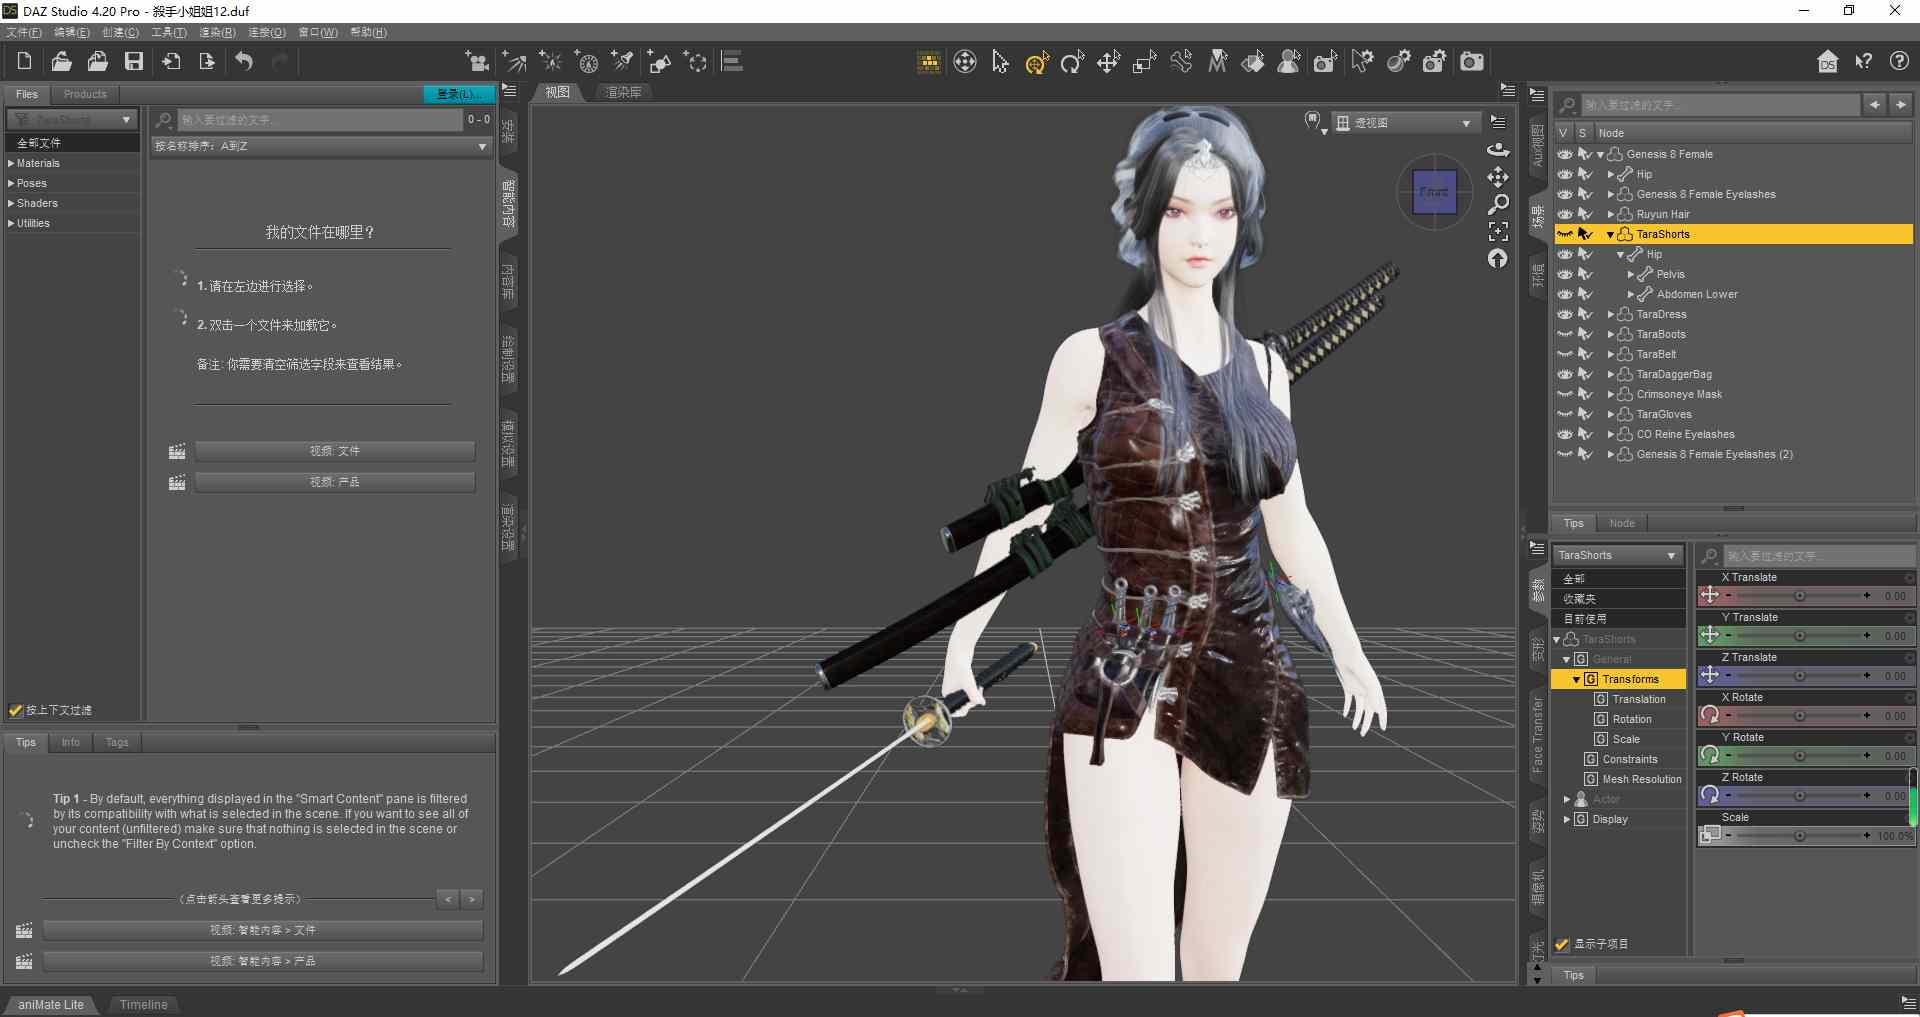This screenshot has width=1920, height=1017.
Task: Toggle the 显示子项目 checkbox
Action: (x=1562, y=944)
